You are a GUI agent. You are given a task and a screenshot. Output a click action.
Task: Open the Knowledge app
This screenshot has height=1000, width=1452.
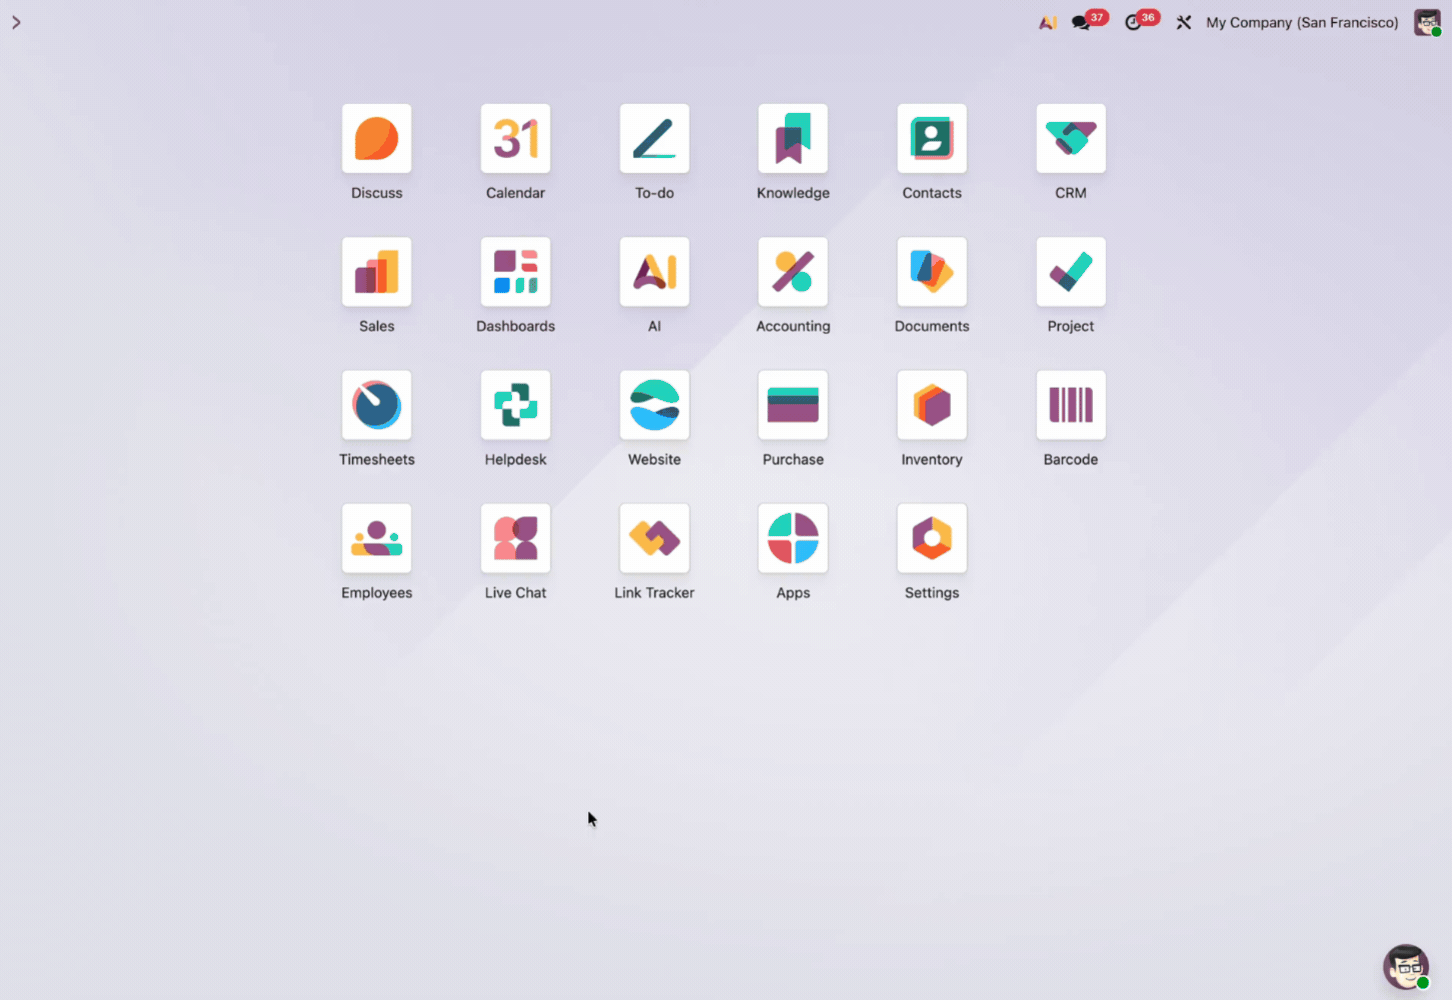point(793,139)
